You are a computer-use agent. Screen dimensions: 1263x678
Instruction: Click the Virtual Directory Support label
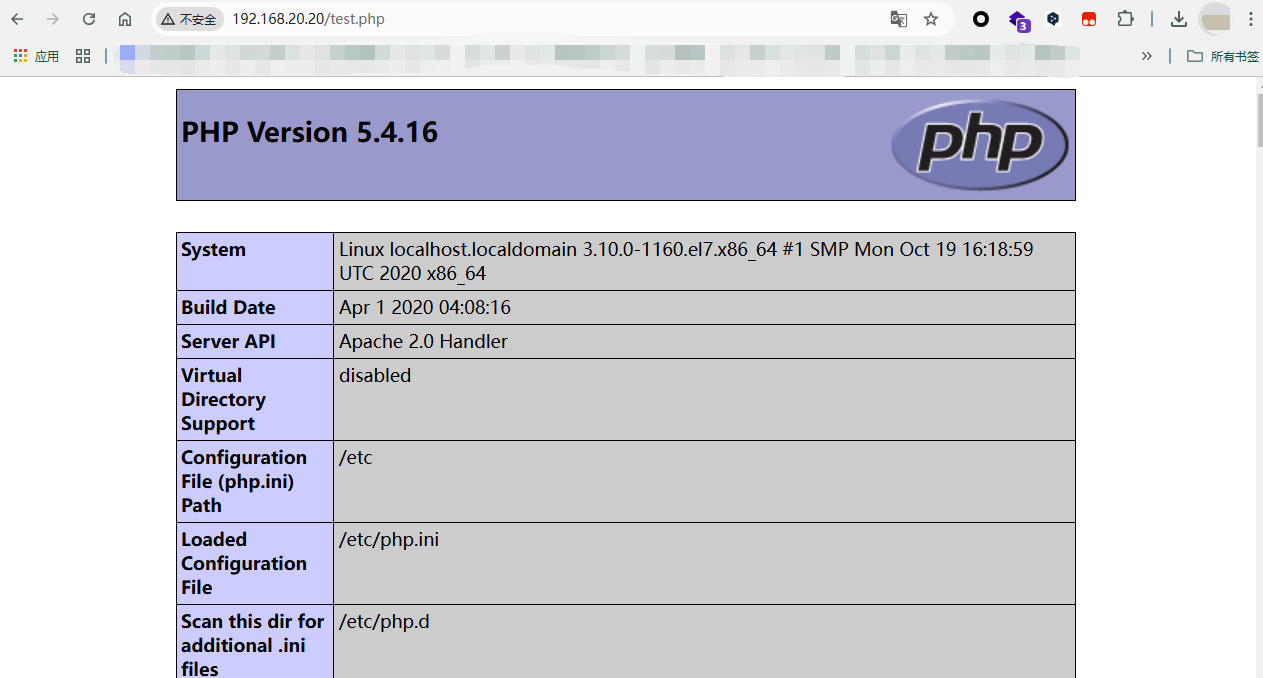[x=223, y=399]
